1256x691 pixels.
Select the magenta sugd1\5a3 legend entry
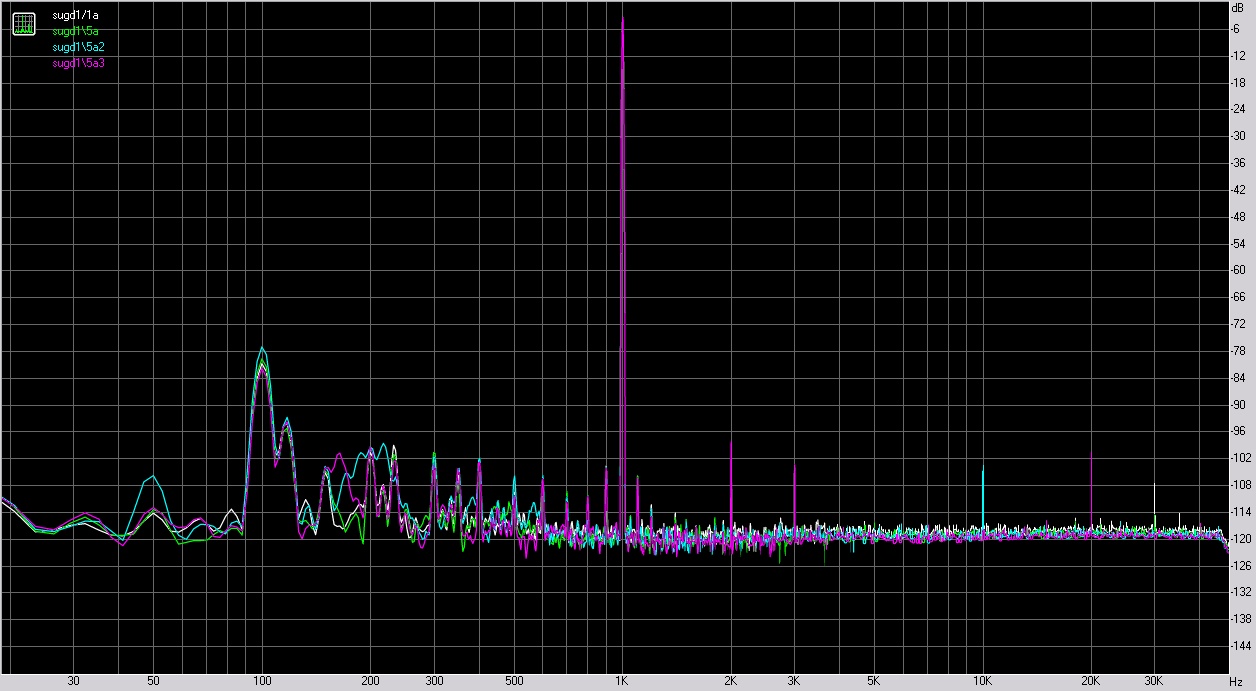(78, 64)
